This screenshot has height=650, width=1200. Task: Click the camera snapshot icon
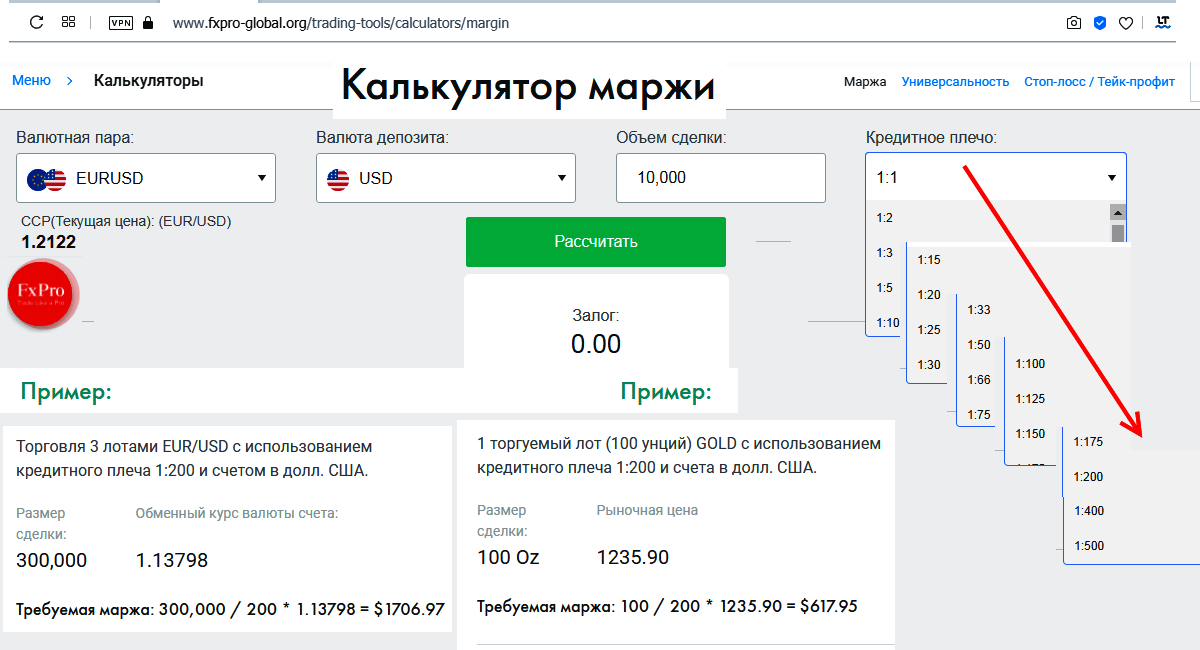click(x=1074, y=22)
